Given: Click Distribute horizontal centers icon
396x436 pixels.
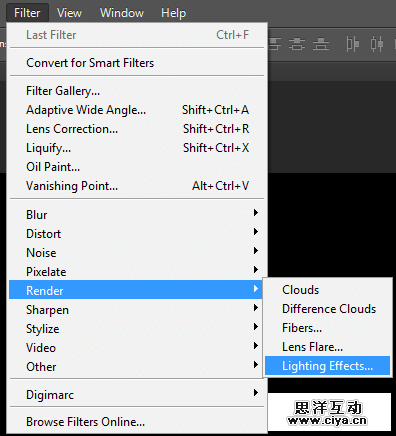Looking at the screenshot, I should [377, 44].
